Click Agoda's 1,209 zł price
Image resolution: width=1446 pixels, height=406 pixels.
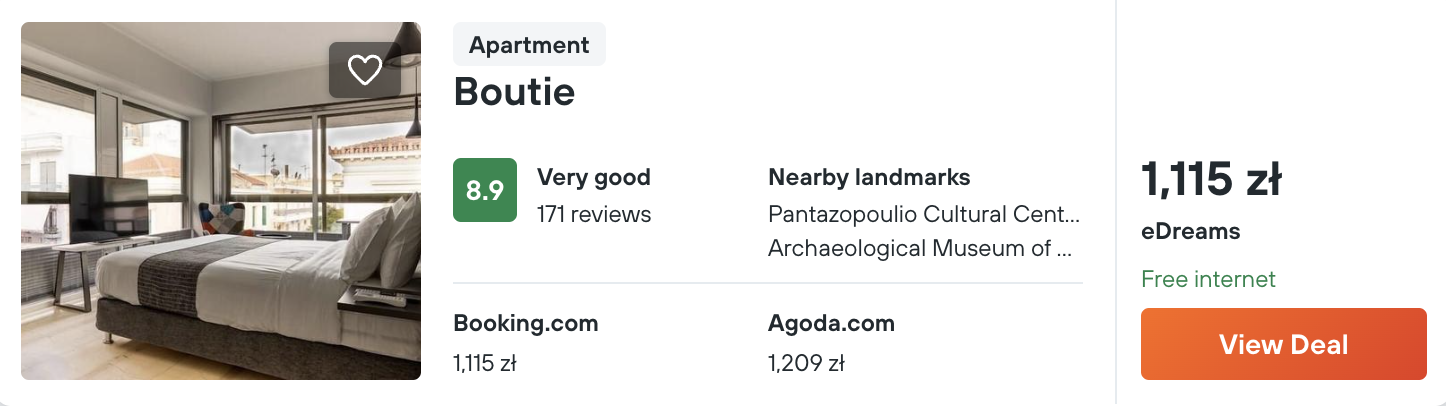[806, 364]
